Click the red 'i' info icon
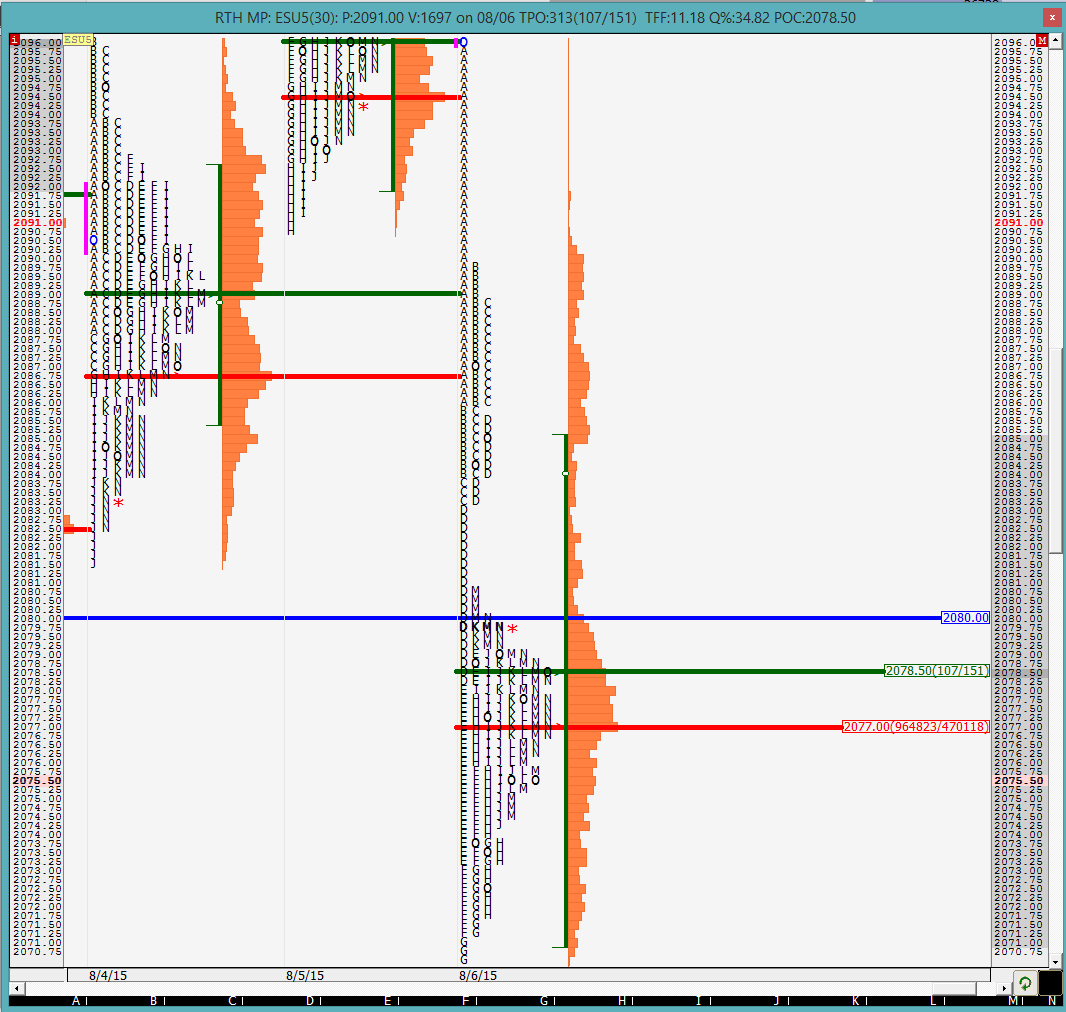1066x1012 pixels. pyautogui.click(x=15, y=40)
